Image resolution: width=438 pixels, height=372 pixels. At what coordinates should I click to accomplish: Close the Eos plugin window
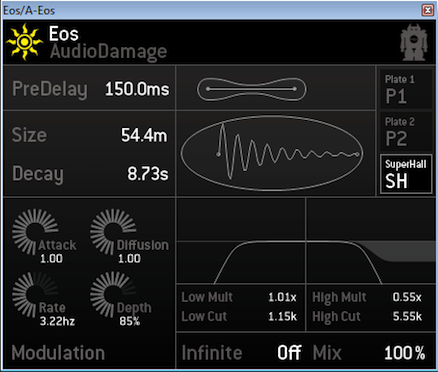(x=428, y=10)
